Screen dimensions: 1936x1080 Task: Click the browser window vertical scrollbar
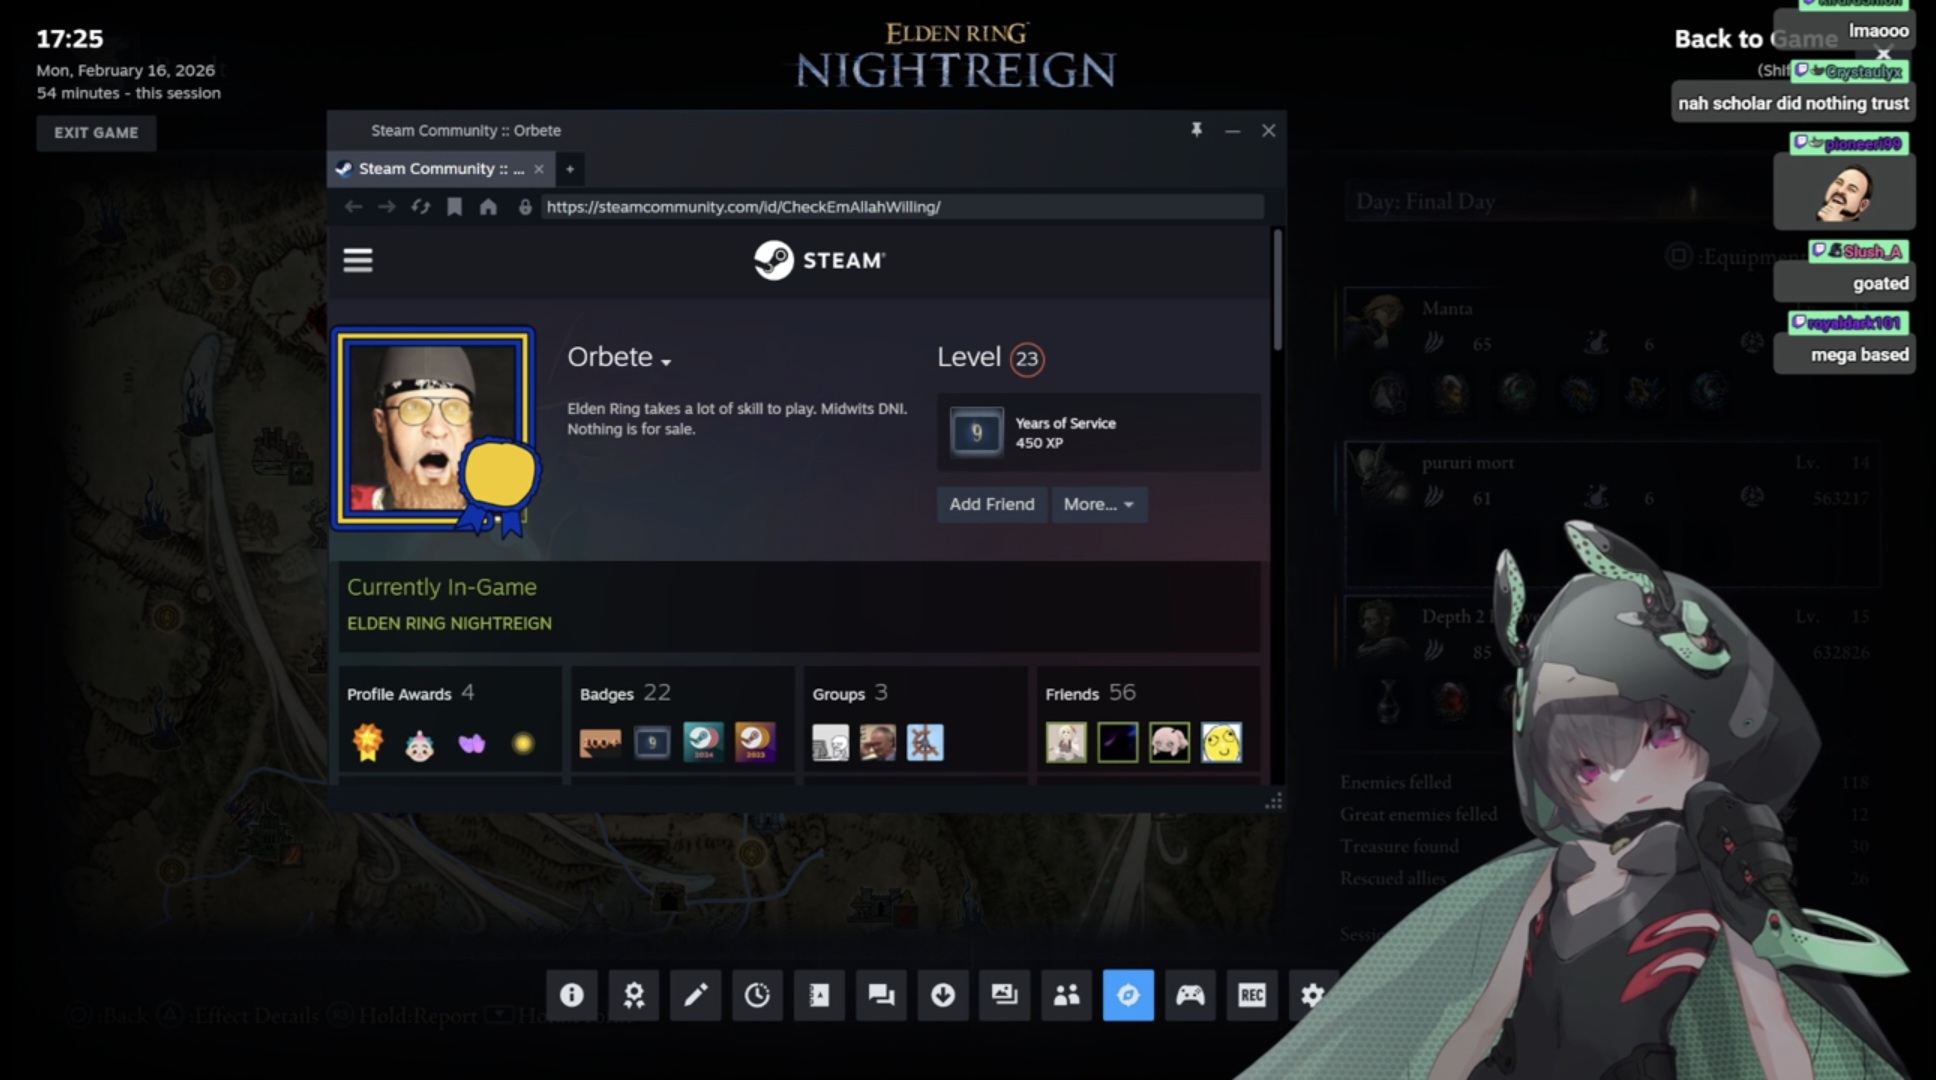pyautogui.click(x=1277, y=290)
